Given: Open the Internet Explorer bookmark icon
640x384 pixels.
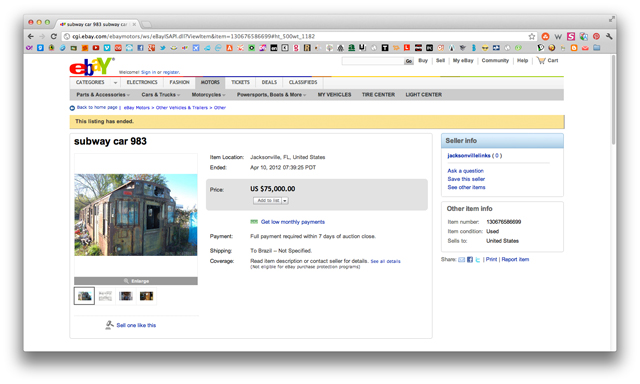Looking at the screenshot, I should click(x=218, y=48).
